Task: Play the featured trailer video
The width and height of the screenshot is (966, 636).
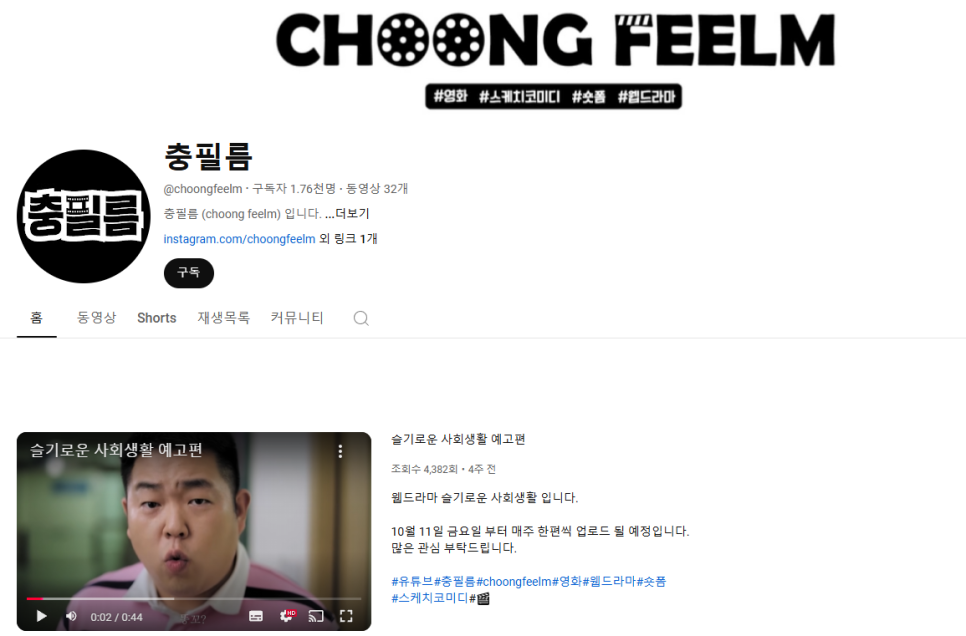Action: click(41, 616)
